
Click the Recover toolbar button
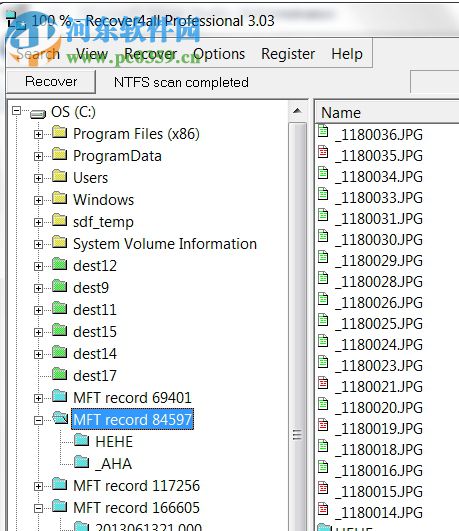[x=51, y=82]
